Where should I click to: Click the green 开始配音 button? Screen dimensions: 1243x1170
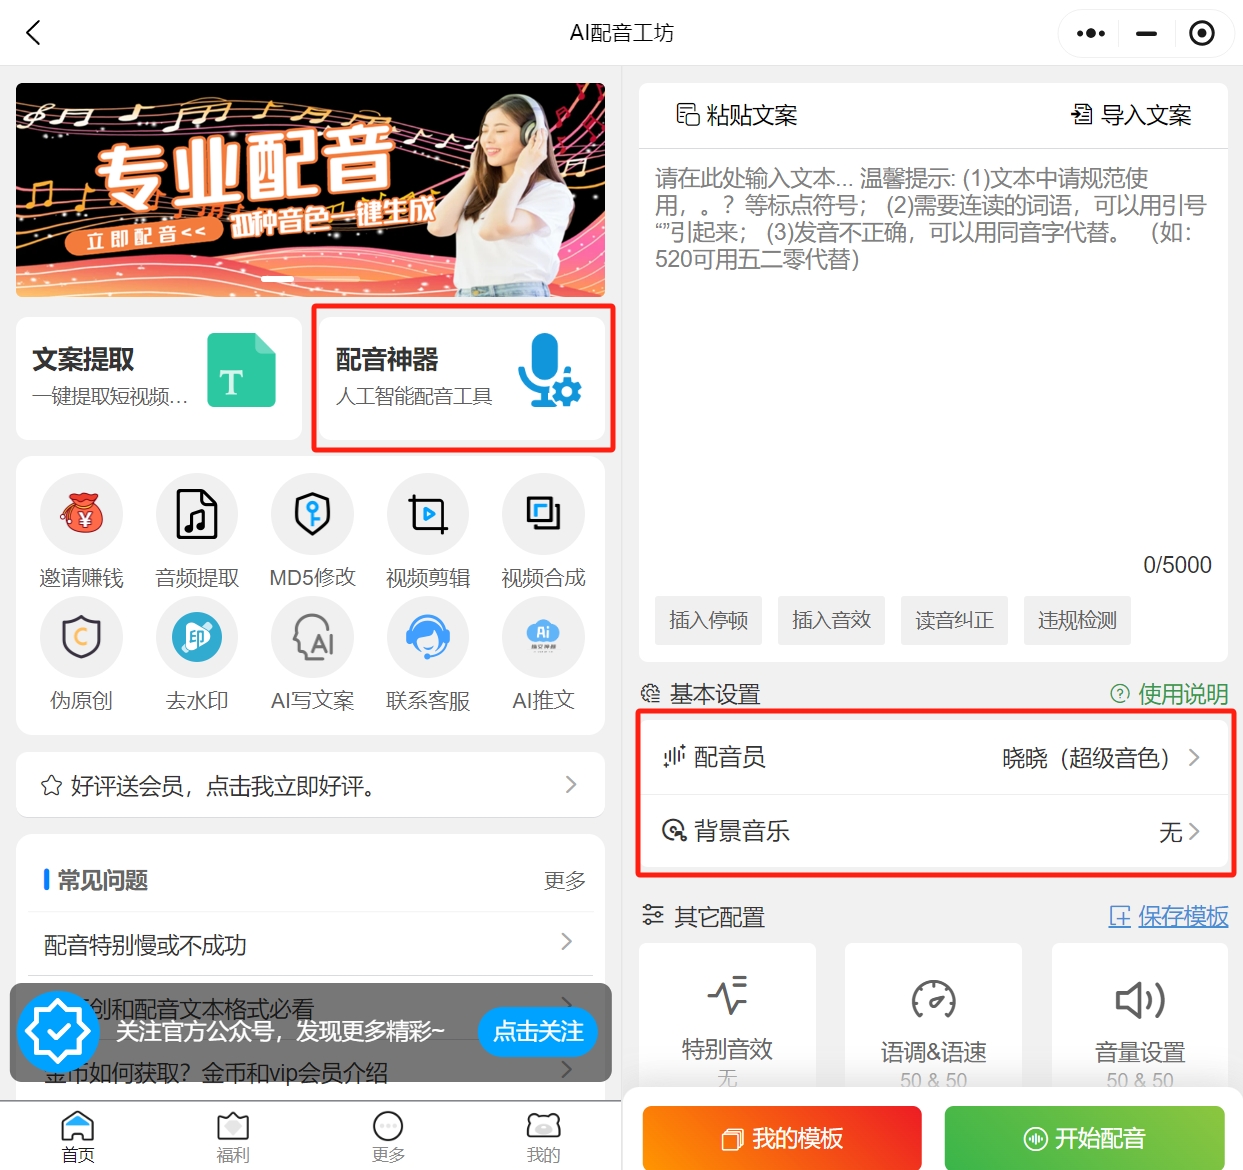pos(1085,1138)
